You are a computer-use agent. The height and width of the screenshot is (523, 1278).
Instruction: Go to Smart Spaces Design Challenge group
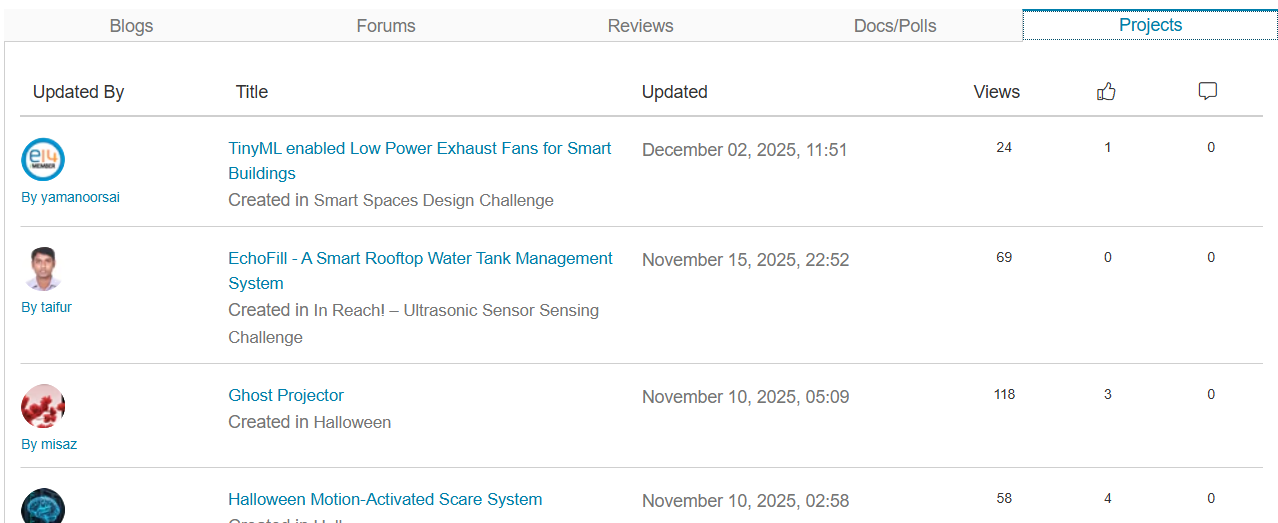(433, 201)
